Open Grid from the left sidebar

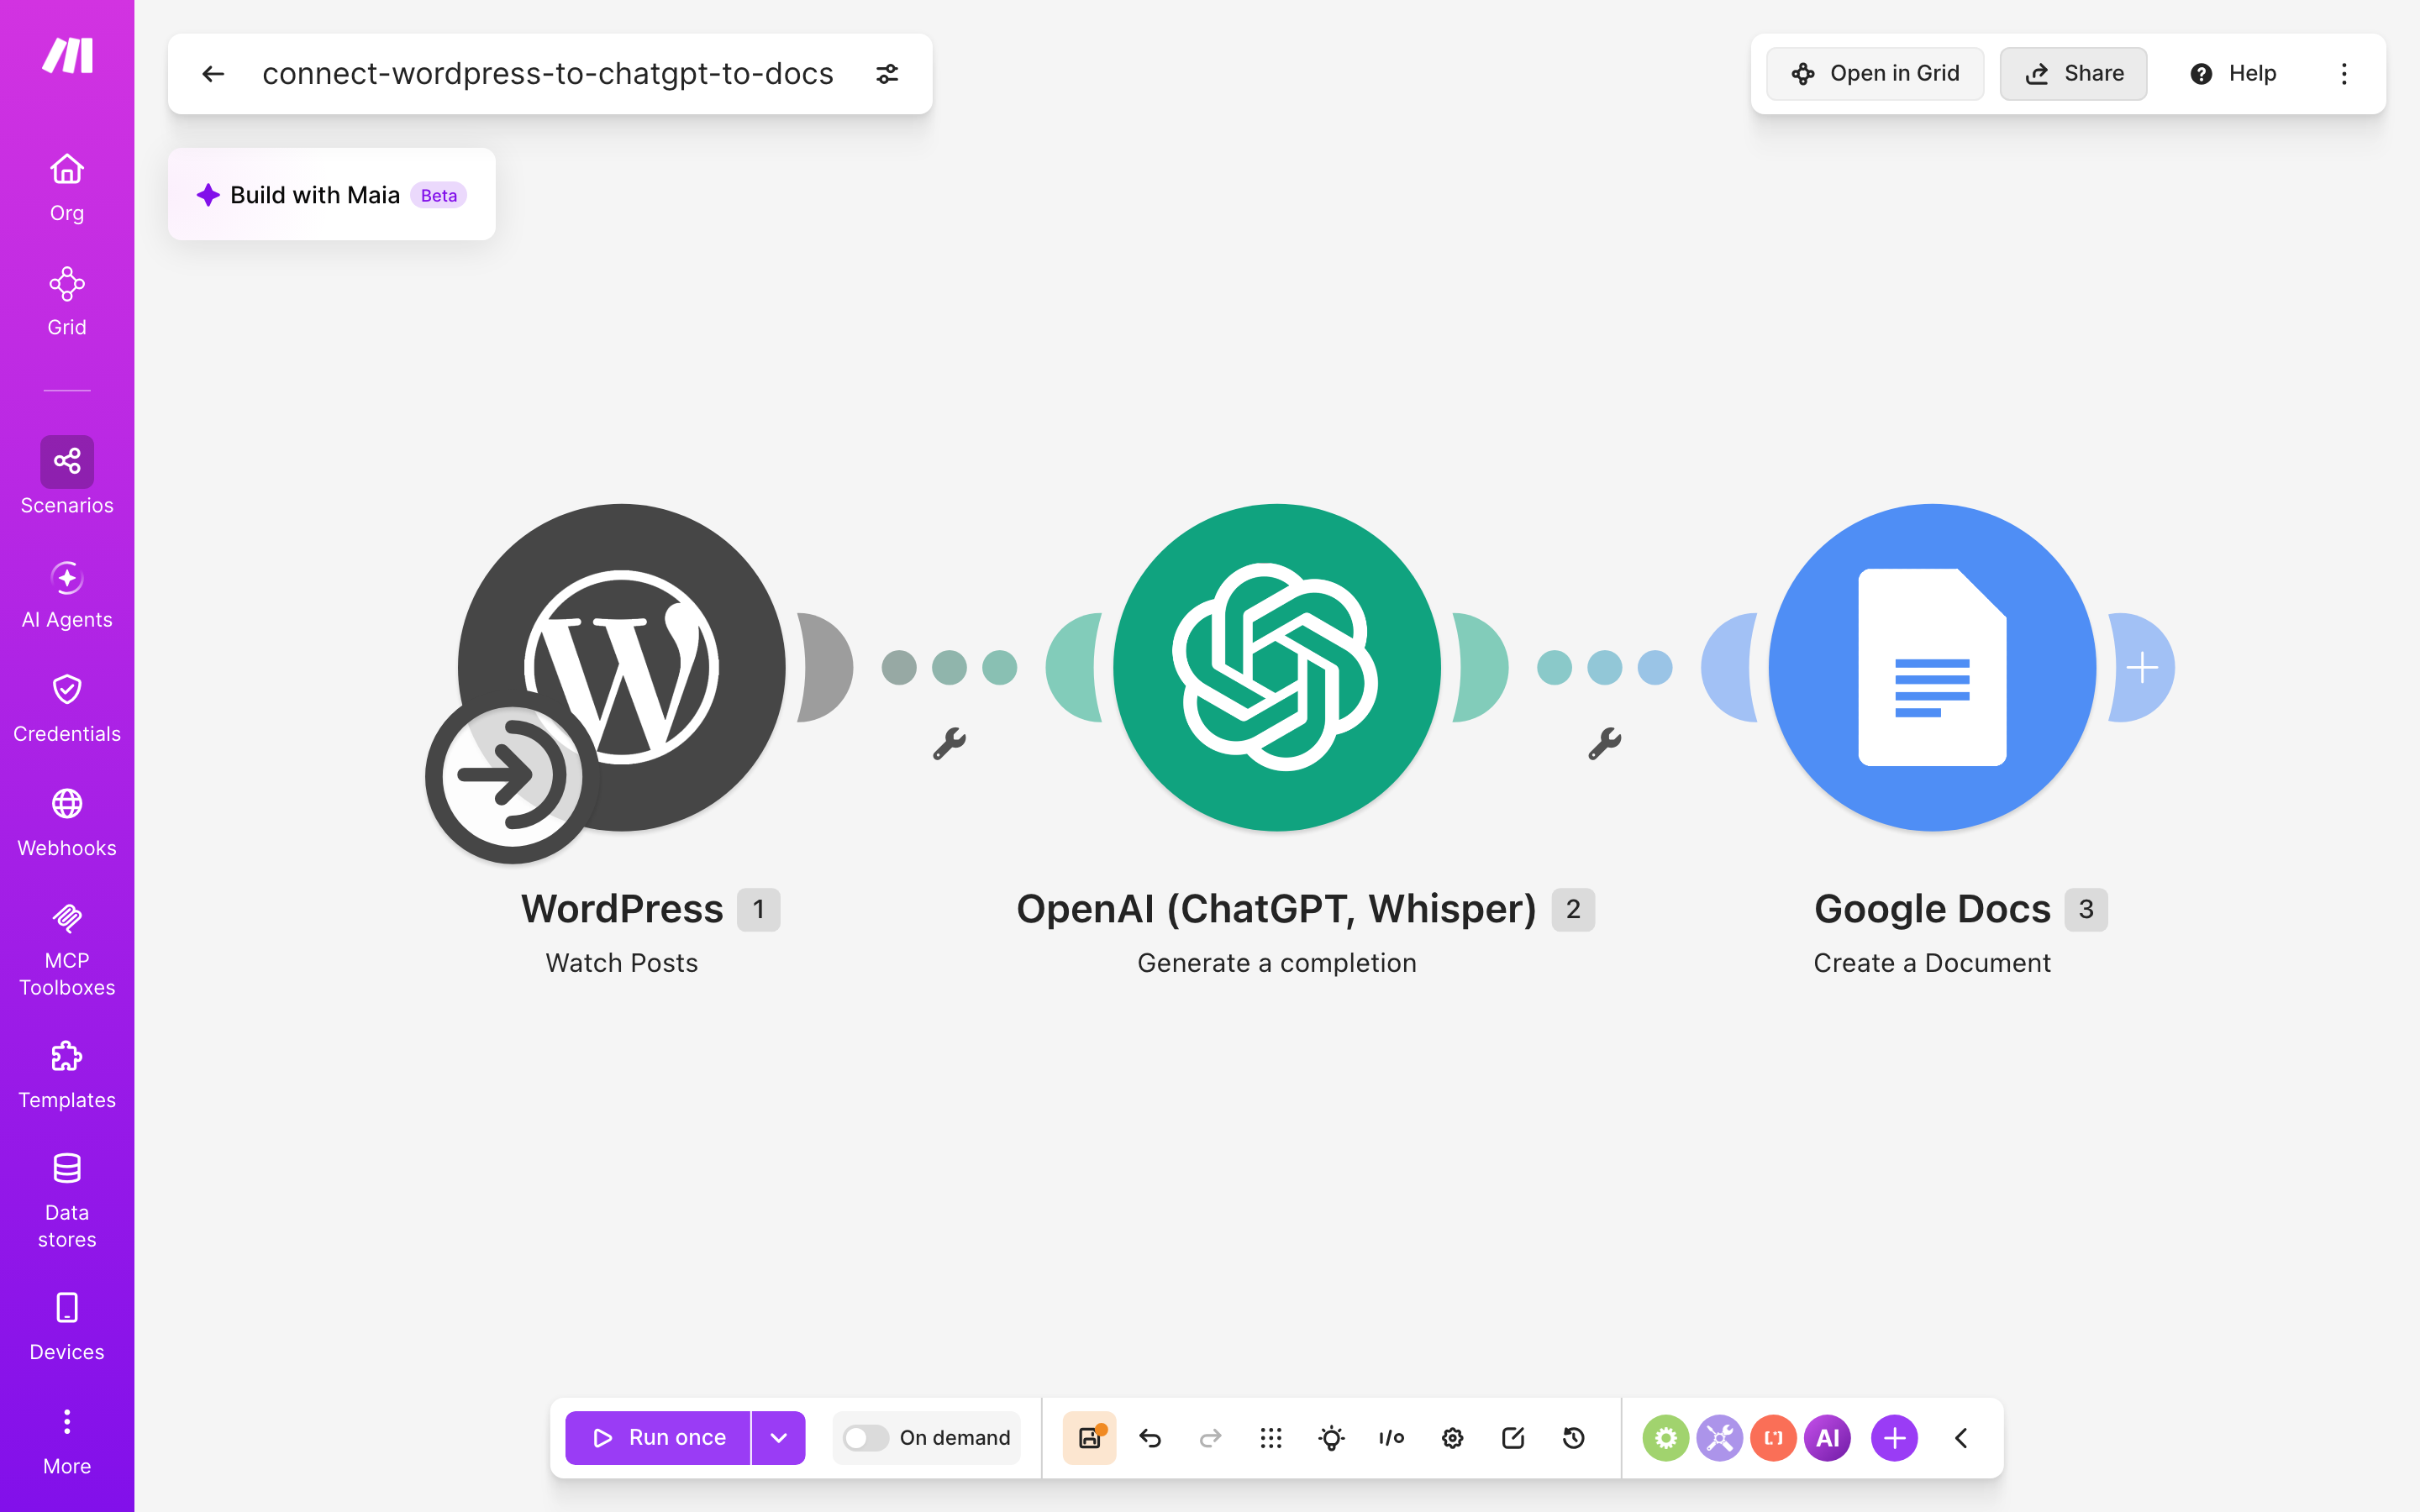click(x=67, y=302)
